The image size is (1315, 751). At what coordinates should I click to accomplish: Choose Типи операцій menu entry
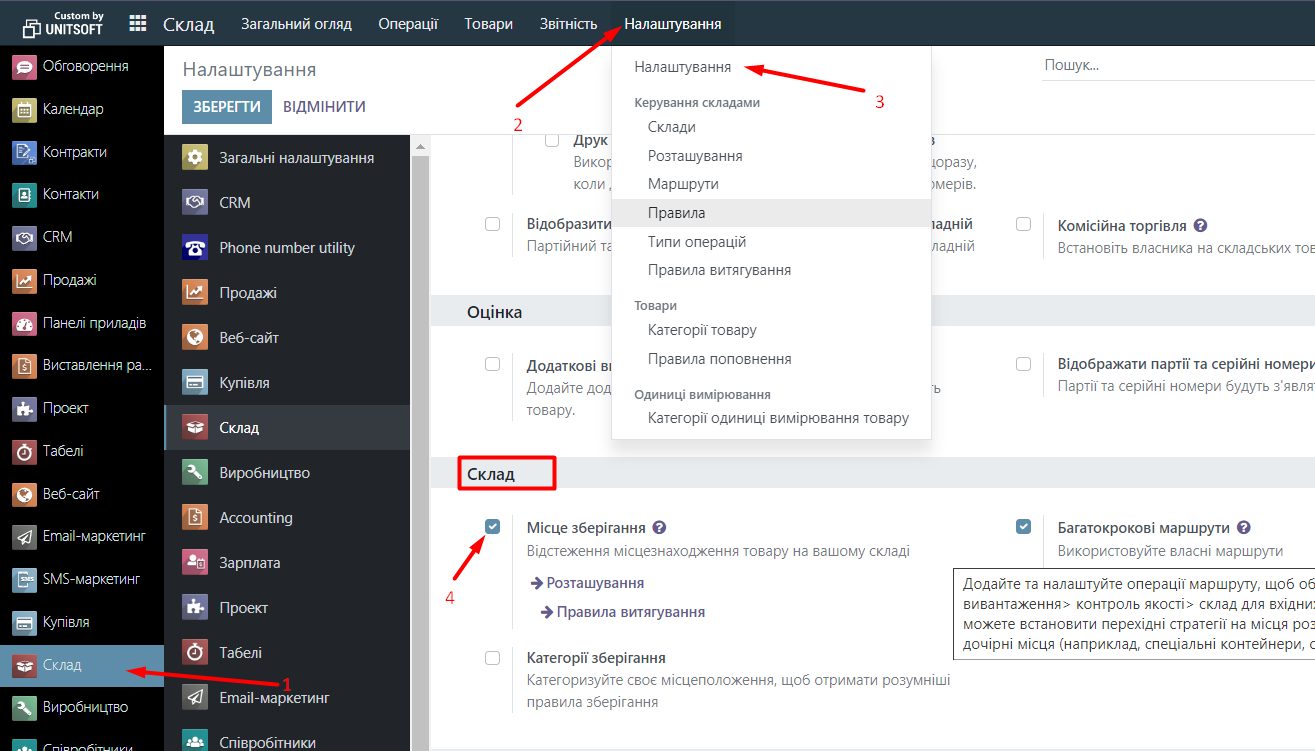click(x=697, y=242)
